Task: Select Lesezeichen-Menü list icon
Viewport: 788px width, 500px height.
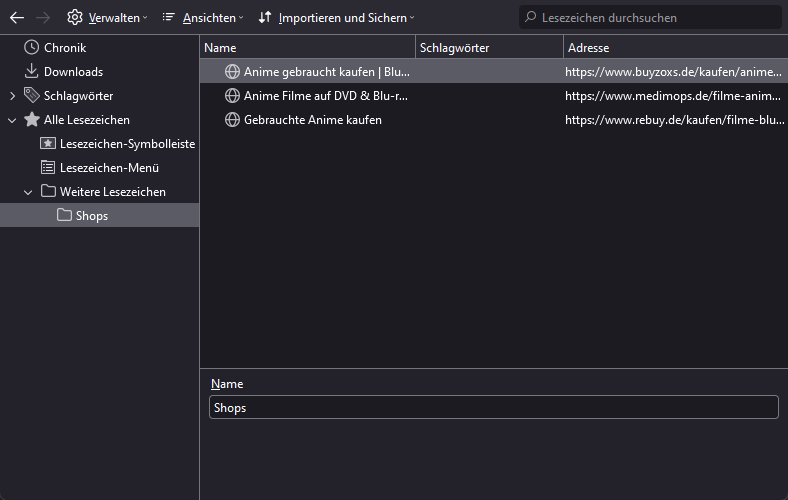Action: 48,168
